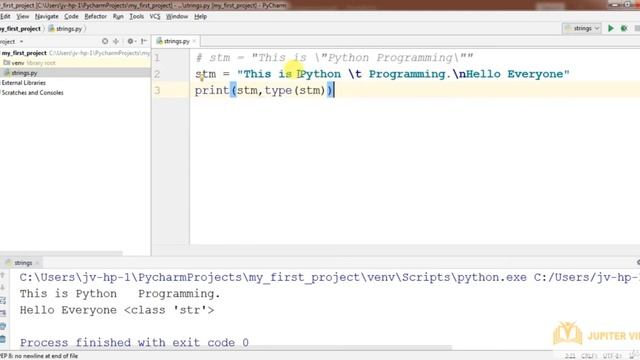Click the word Programming in line 2 string
Screen dimensions: 640x360
[x=407, y=74]
